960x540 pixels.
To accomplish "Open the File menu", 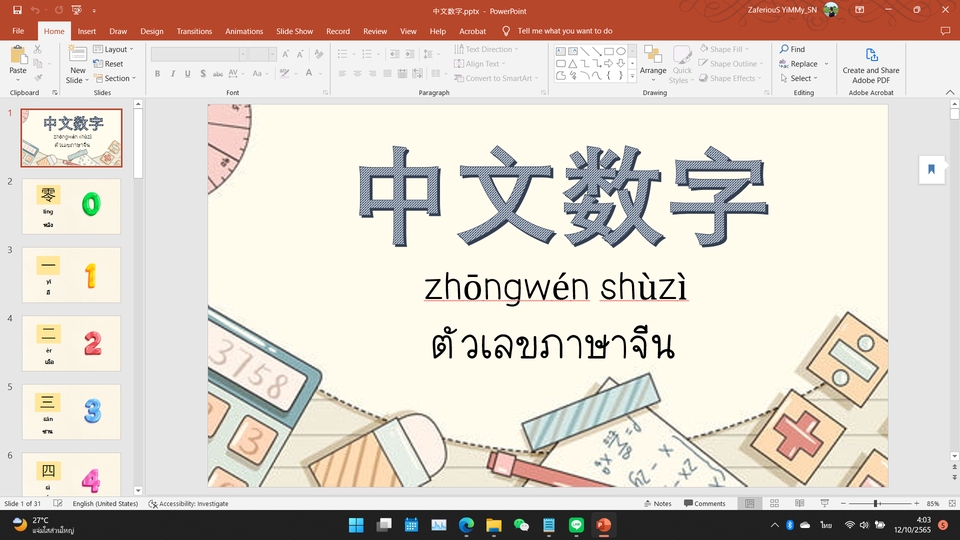I will tap(18, 31).
